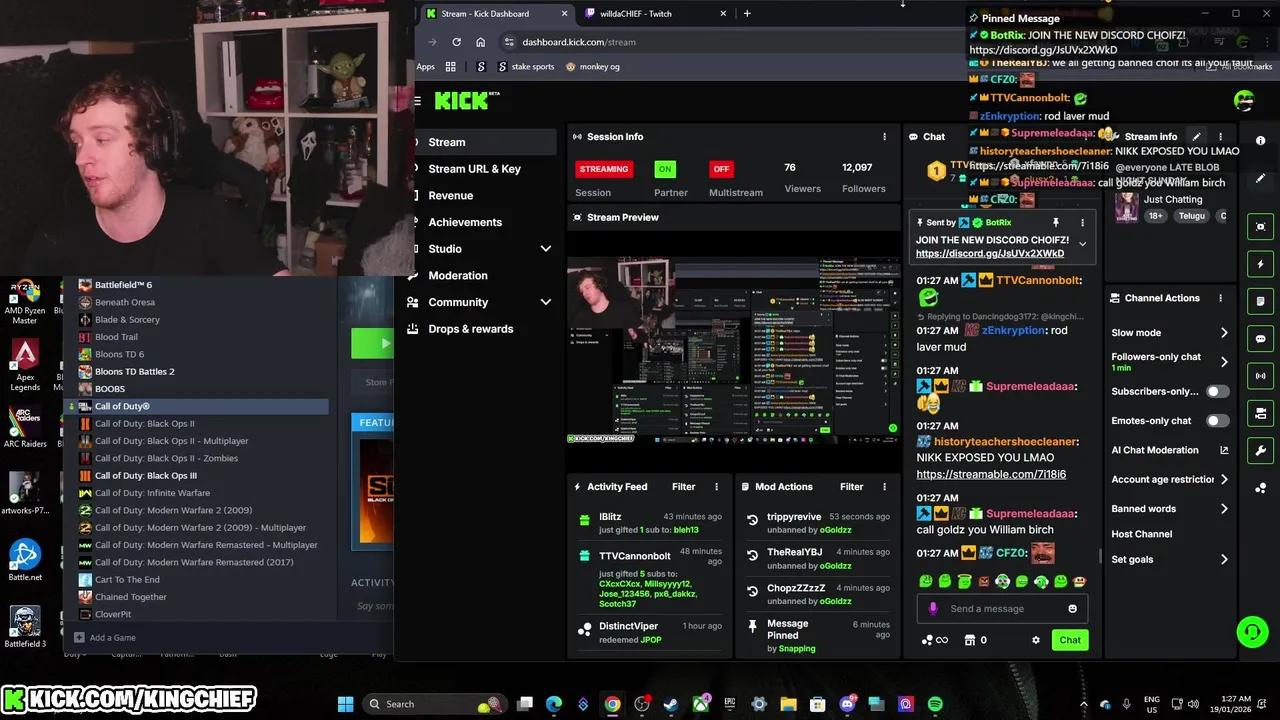Open Mod Actions Filter
1280x720 pixels.
(852, 487)
